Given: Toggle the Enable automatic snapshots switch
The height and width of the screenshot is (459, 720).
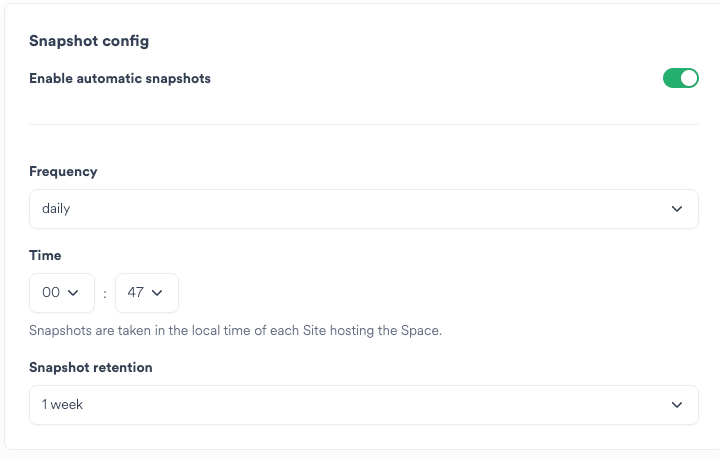Looking at the screenshot, I should (680, 78).
